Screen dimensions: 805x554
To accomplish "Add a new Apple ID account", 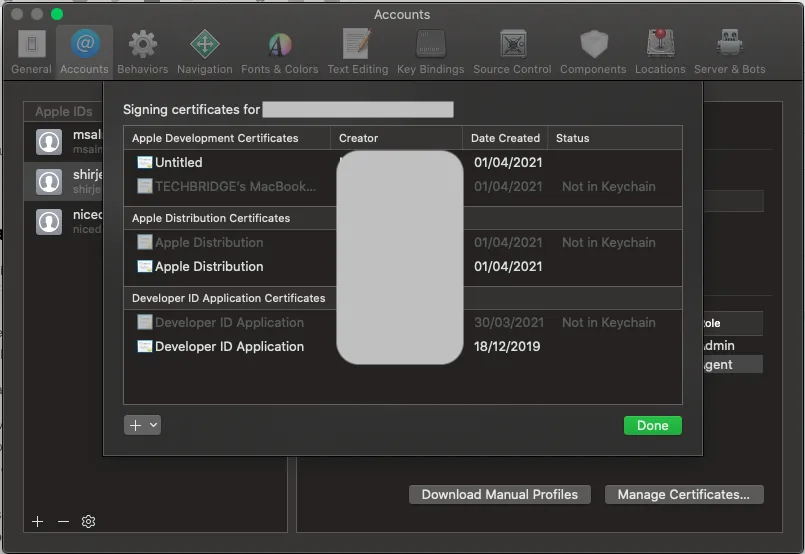I will coord(37,522).
